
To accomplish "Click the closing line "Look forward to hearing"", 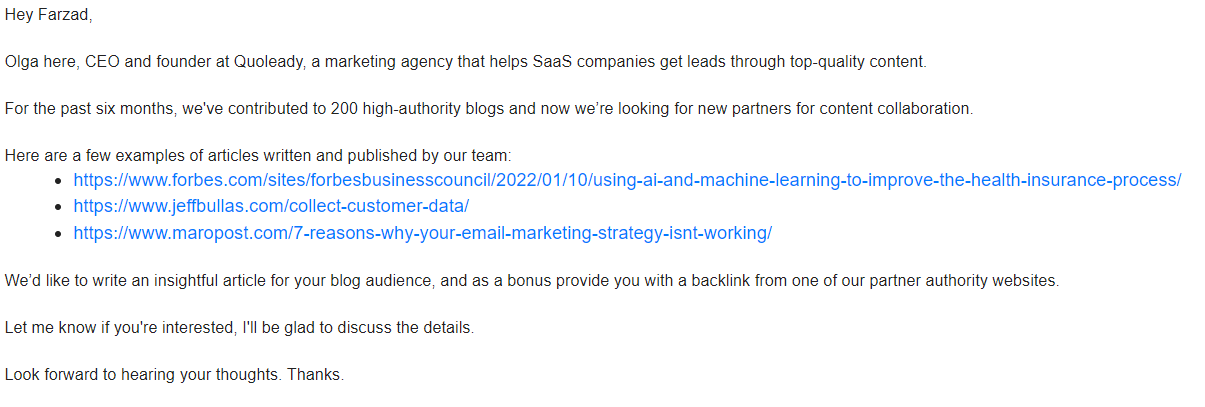I will pyautogui.click(x=174, y=375).
